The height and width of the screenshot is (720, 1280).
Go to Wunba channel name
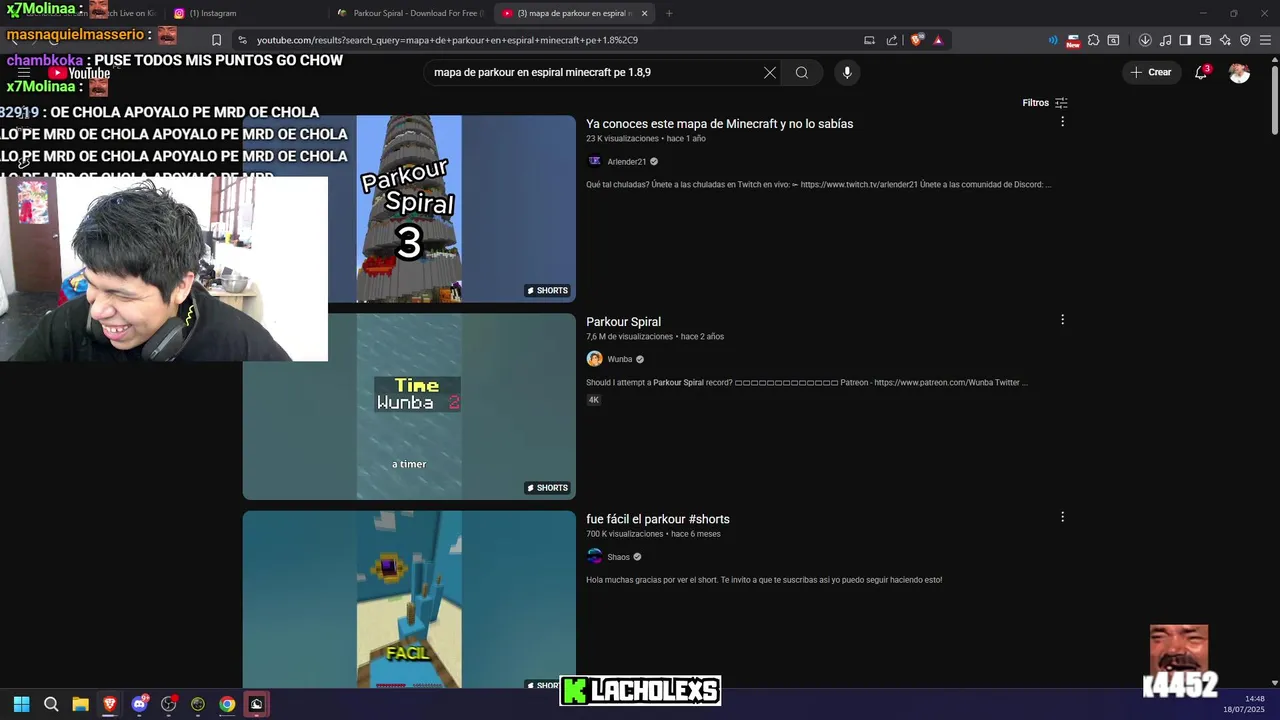click(619, 359)
